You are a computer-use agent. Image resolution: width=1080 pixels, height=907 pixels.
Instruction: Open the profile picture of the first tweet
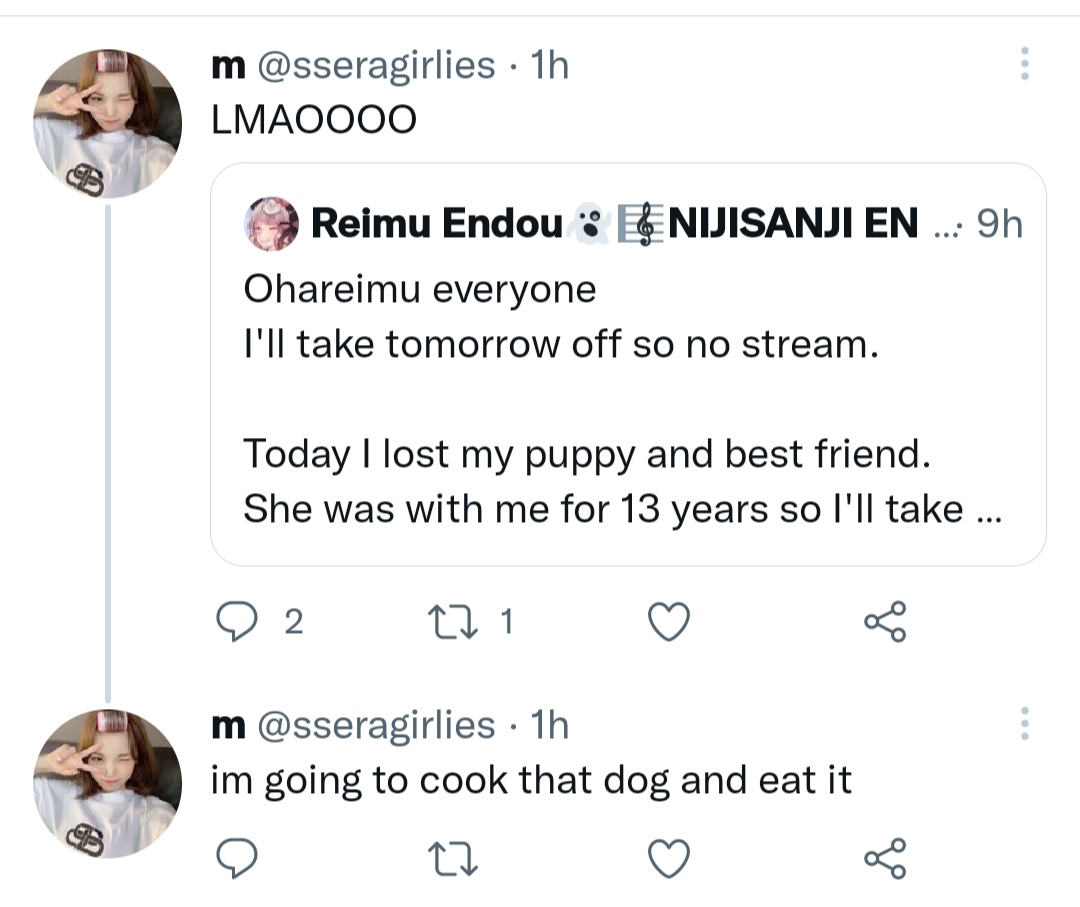108,122
